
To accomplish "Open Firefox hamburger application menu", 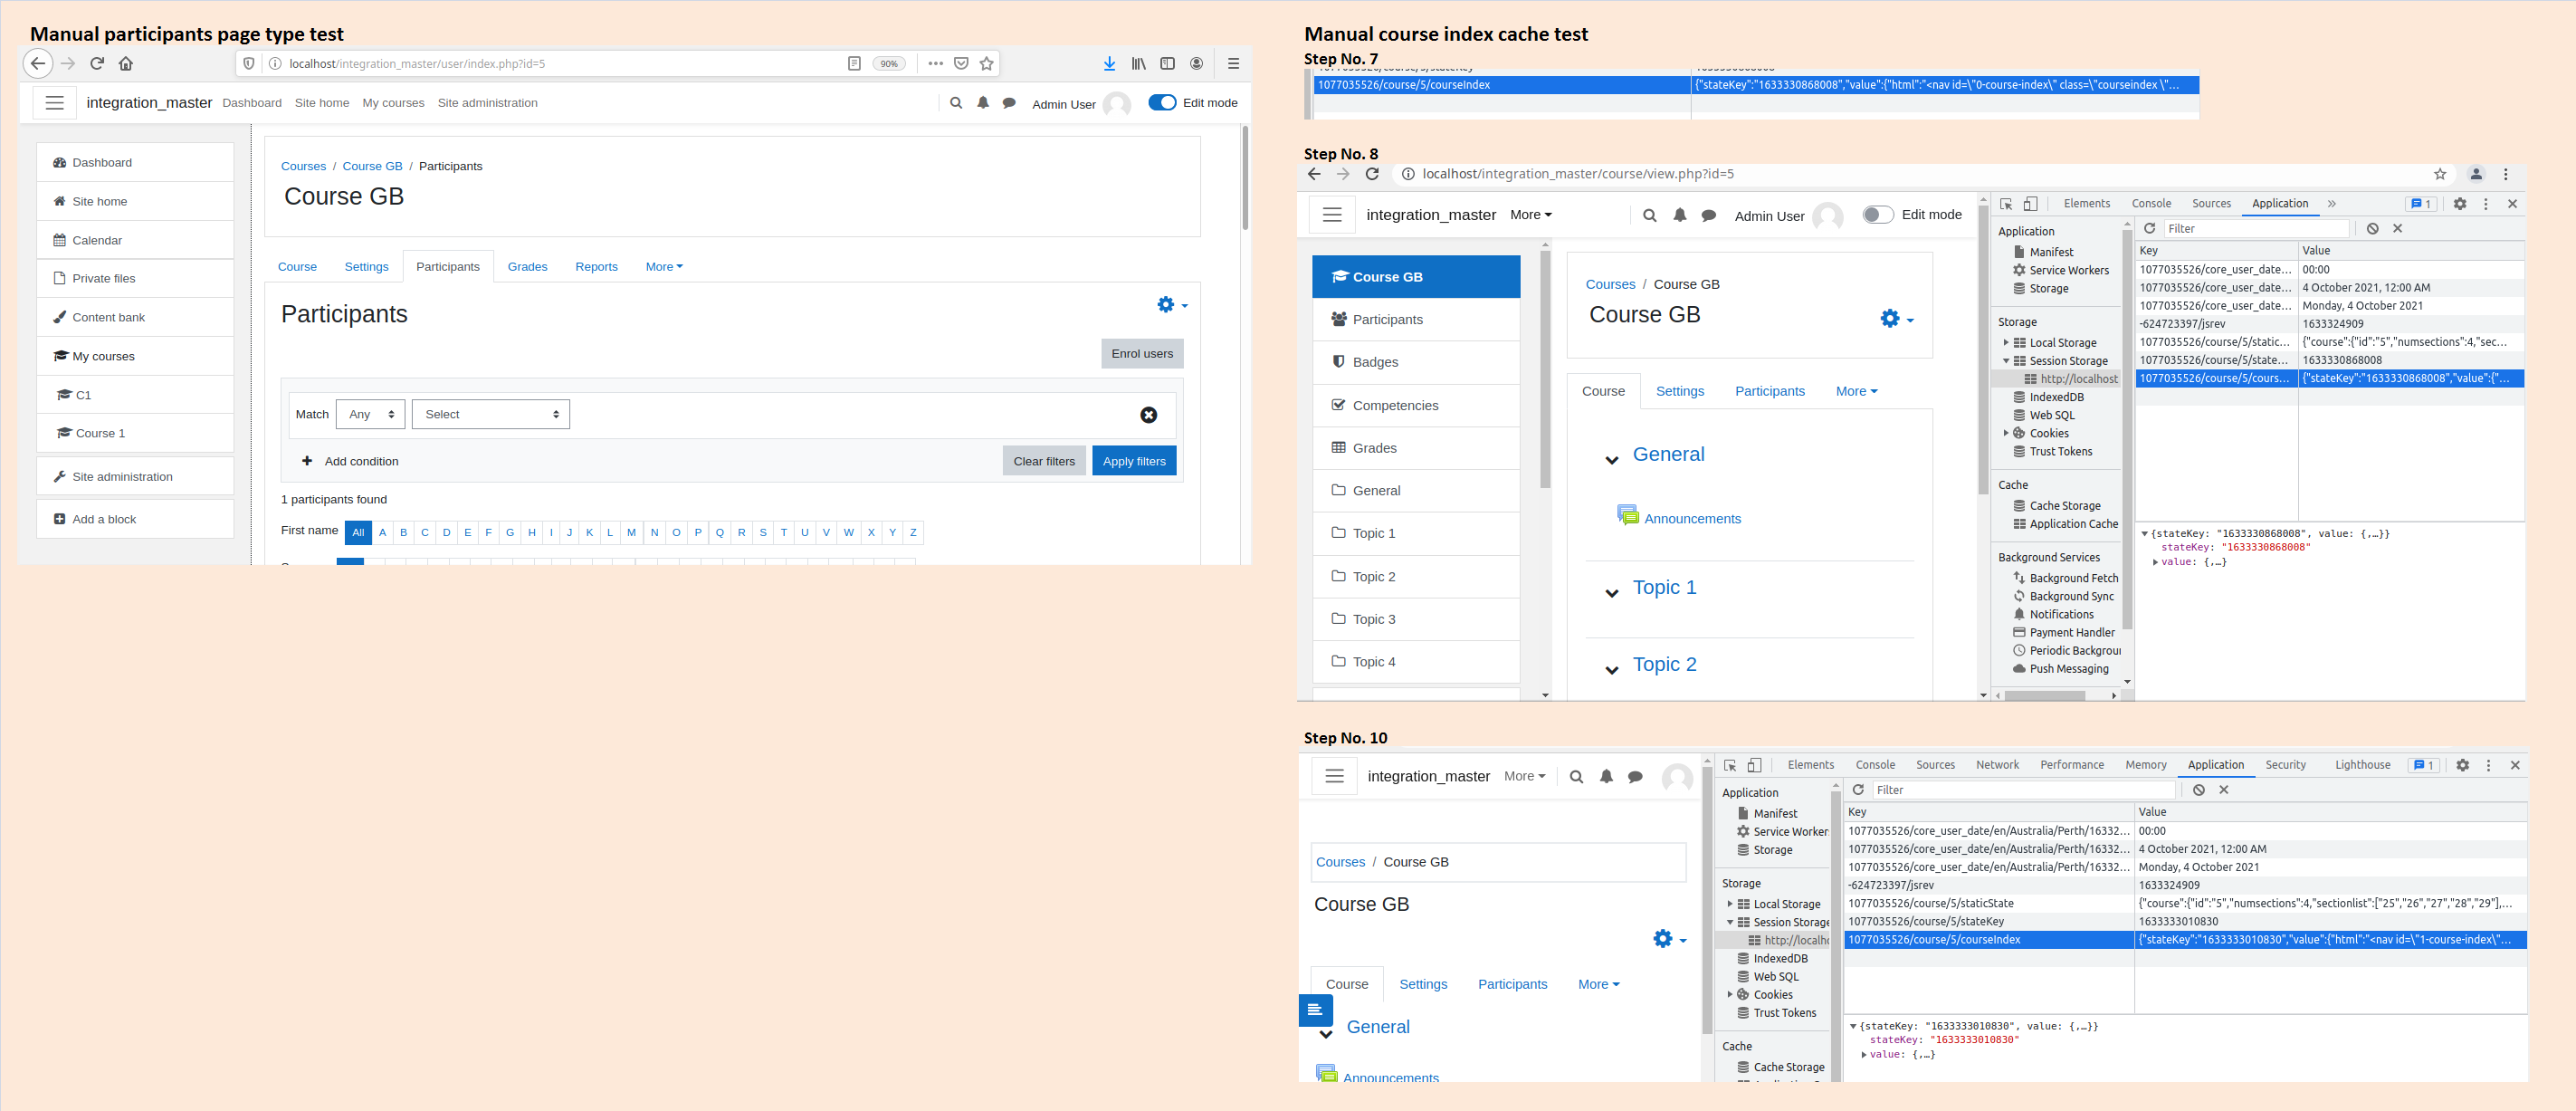I will 1233,63.
